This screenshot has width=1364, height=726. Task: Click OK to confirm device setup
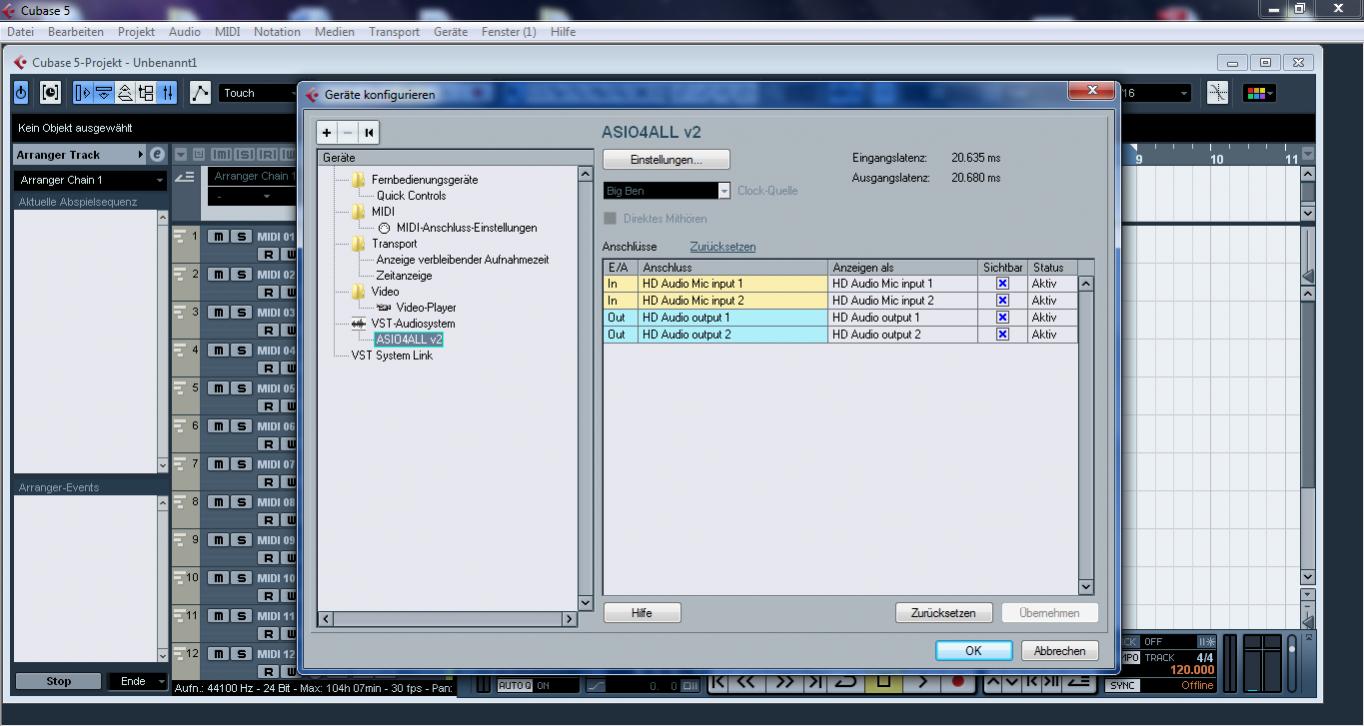tap(973, 650)
